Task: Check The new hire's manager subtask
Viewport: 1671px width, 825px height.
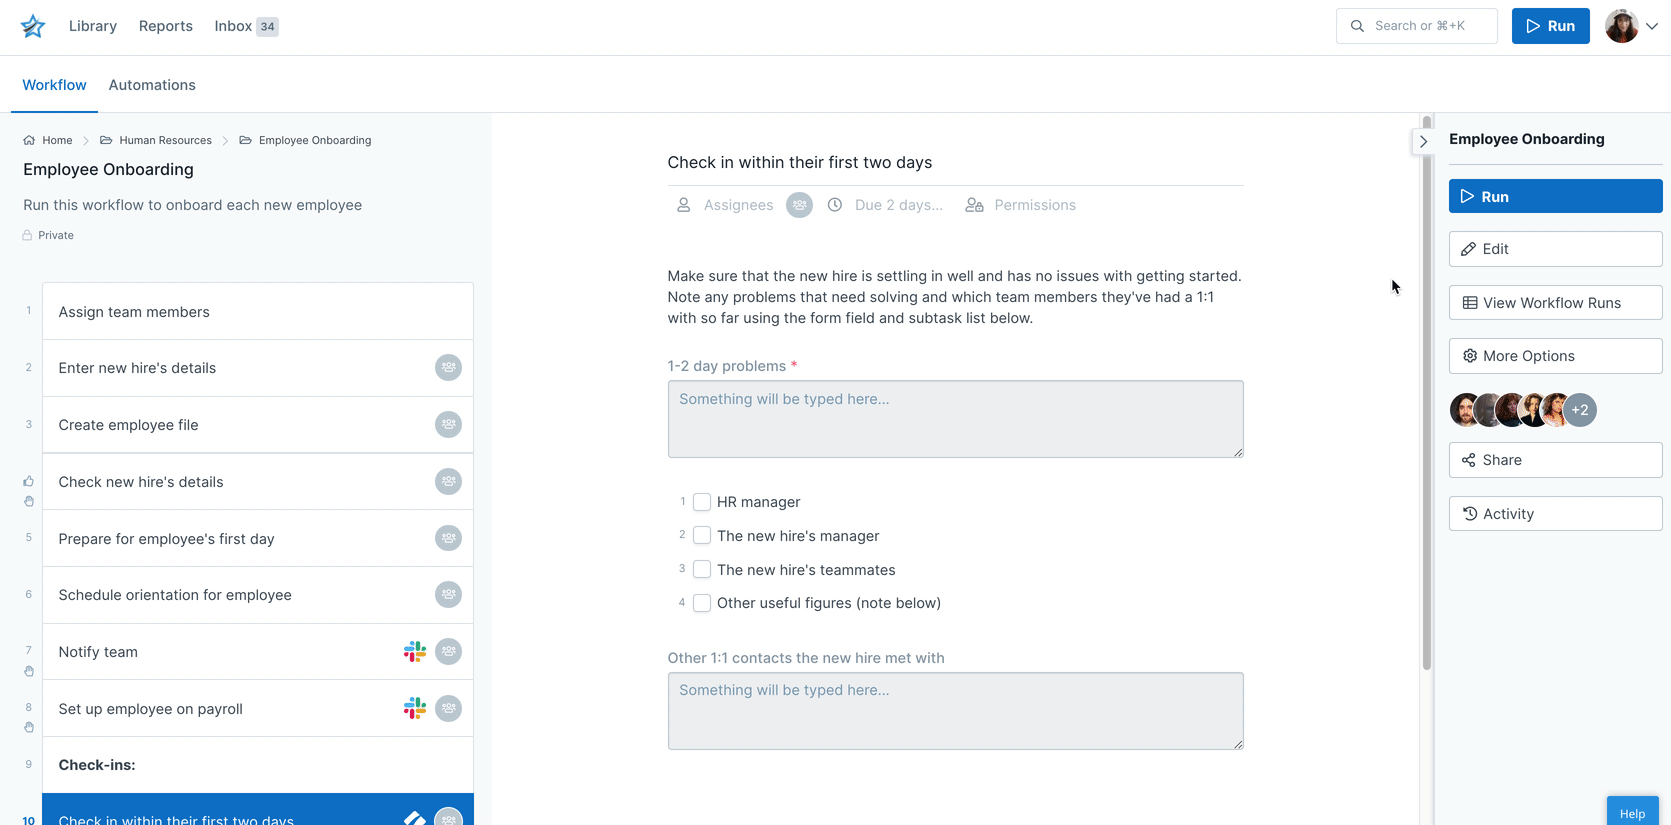Action: [x=702, y=536]
